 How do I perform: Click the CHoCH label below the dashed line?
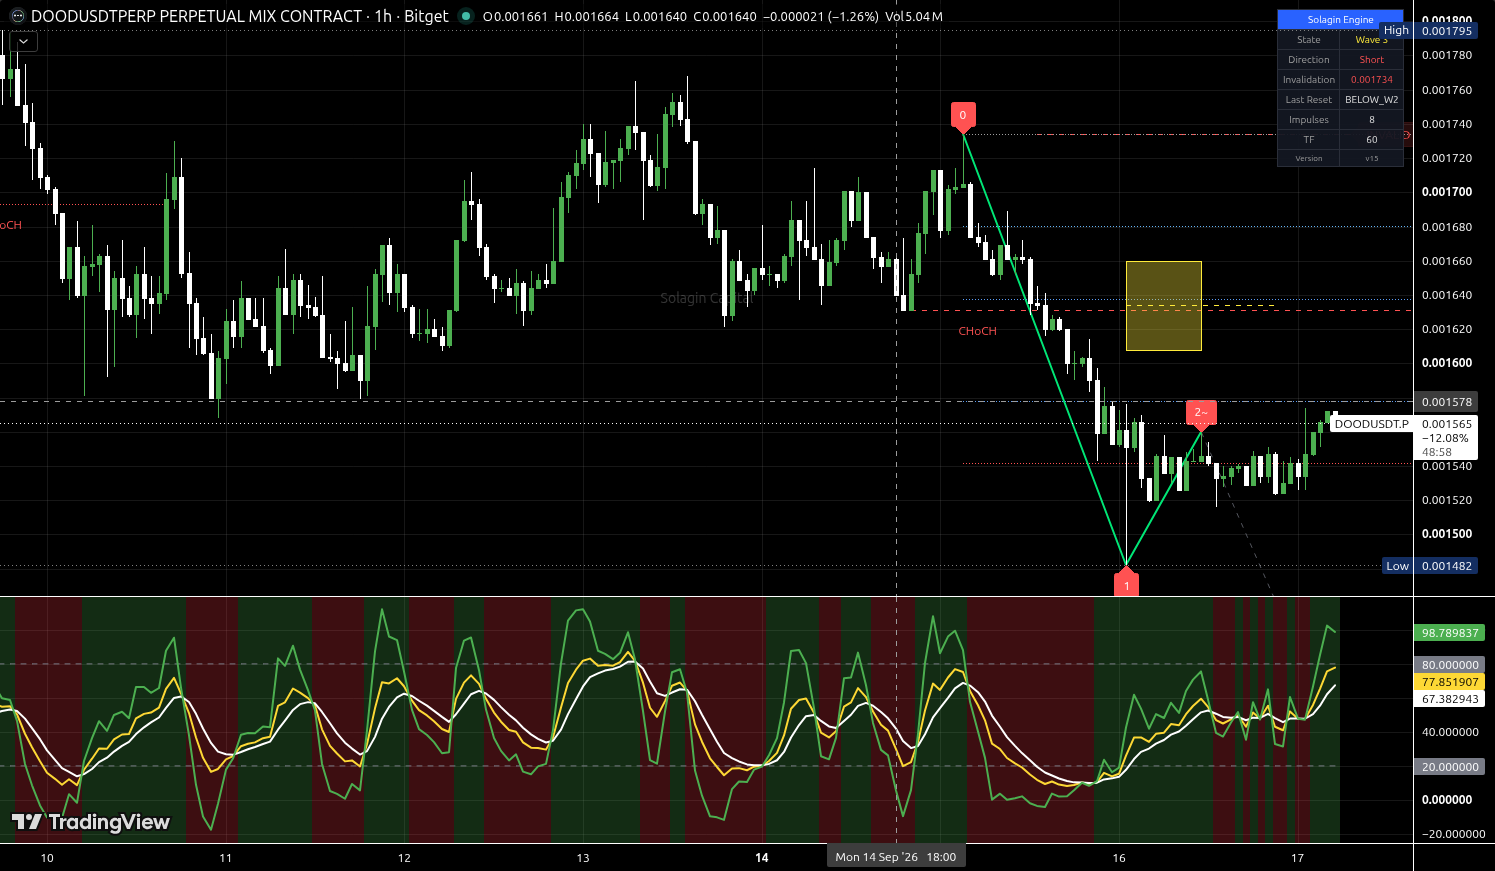click(977, 331)
